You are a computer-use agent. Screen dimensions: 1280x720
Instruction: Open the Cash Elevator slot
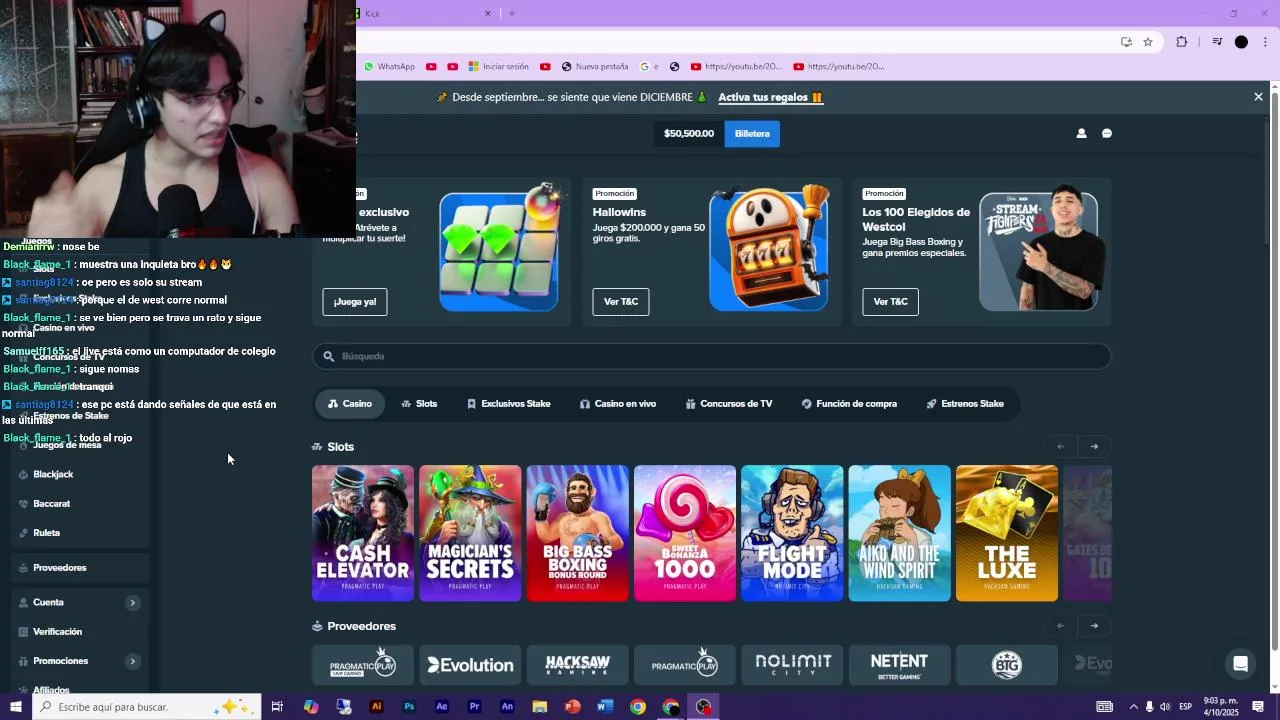click(363, 533)
